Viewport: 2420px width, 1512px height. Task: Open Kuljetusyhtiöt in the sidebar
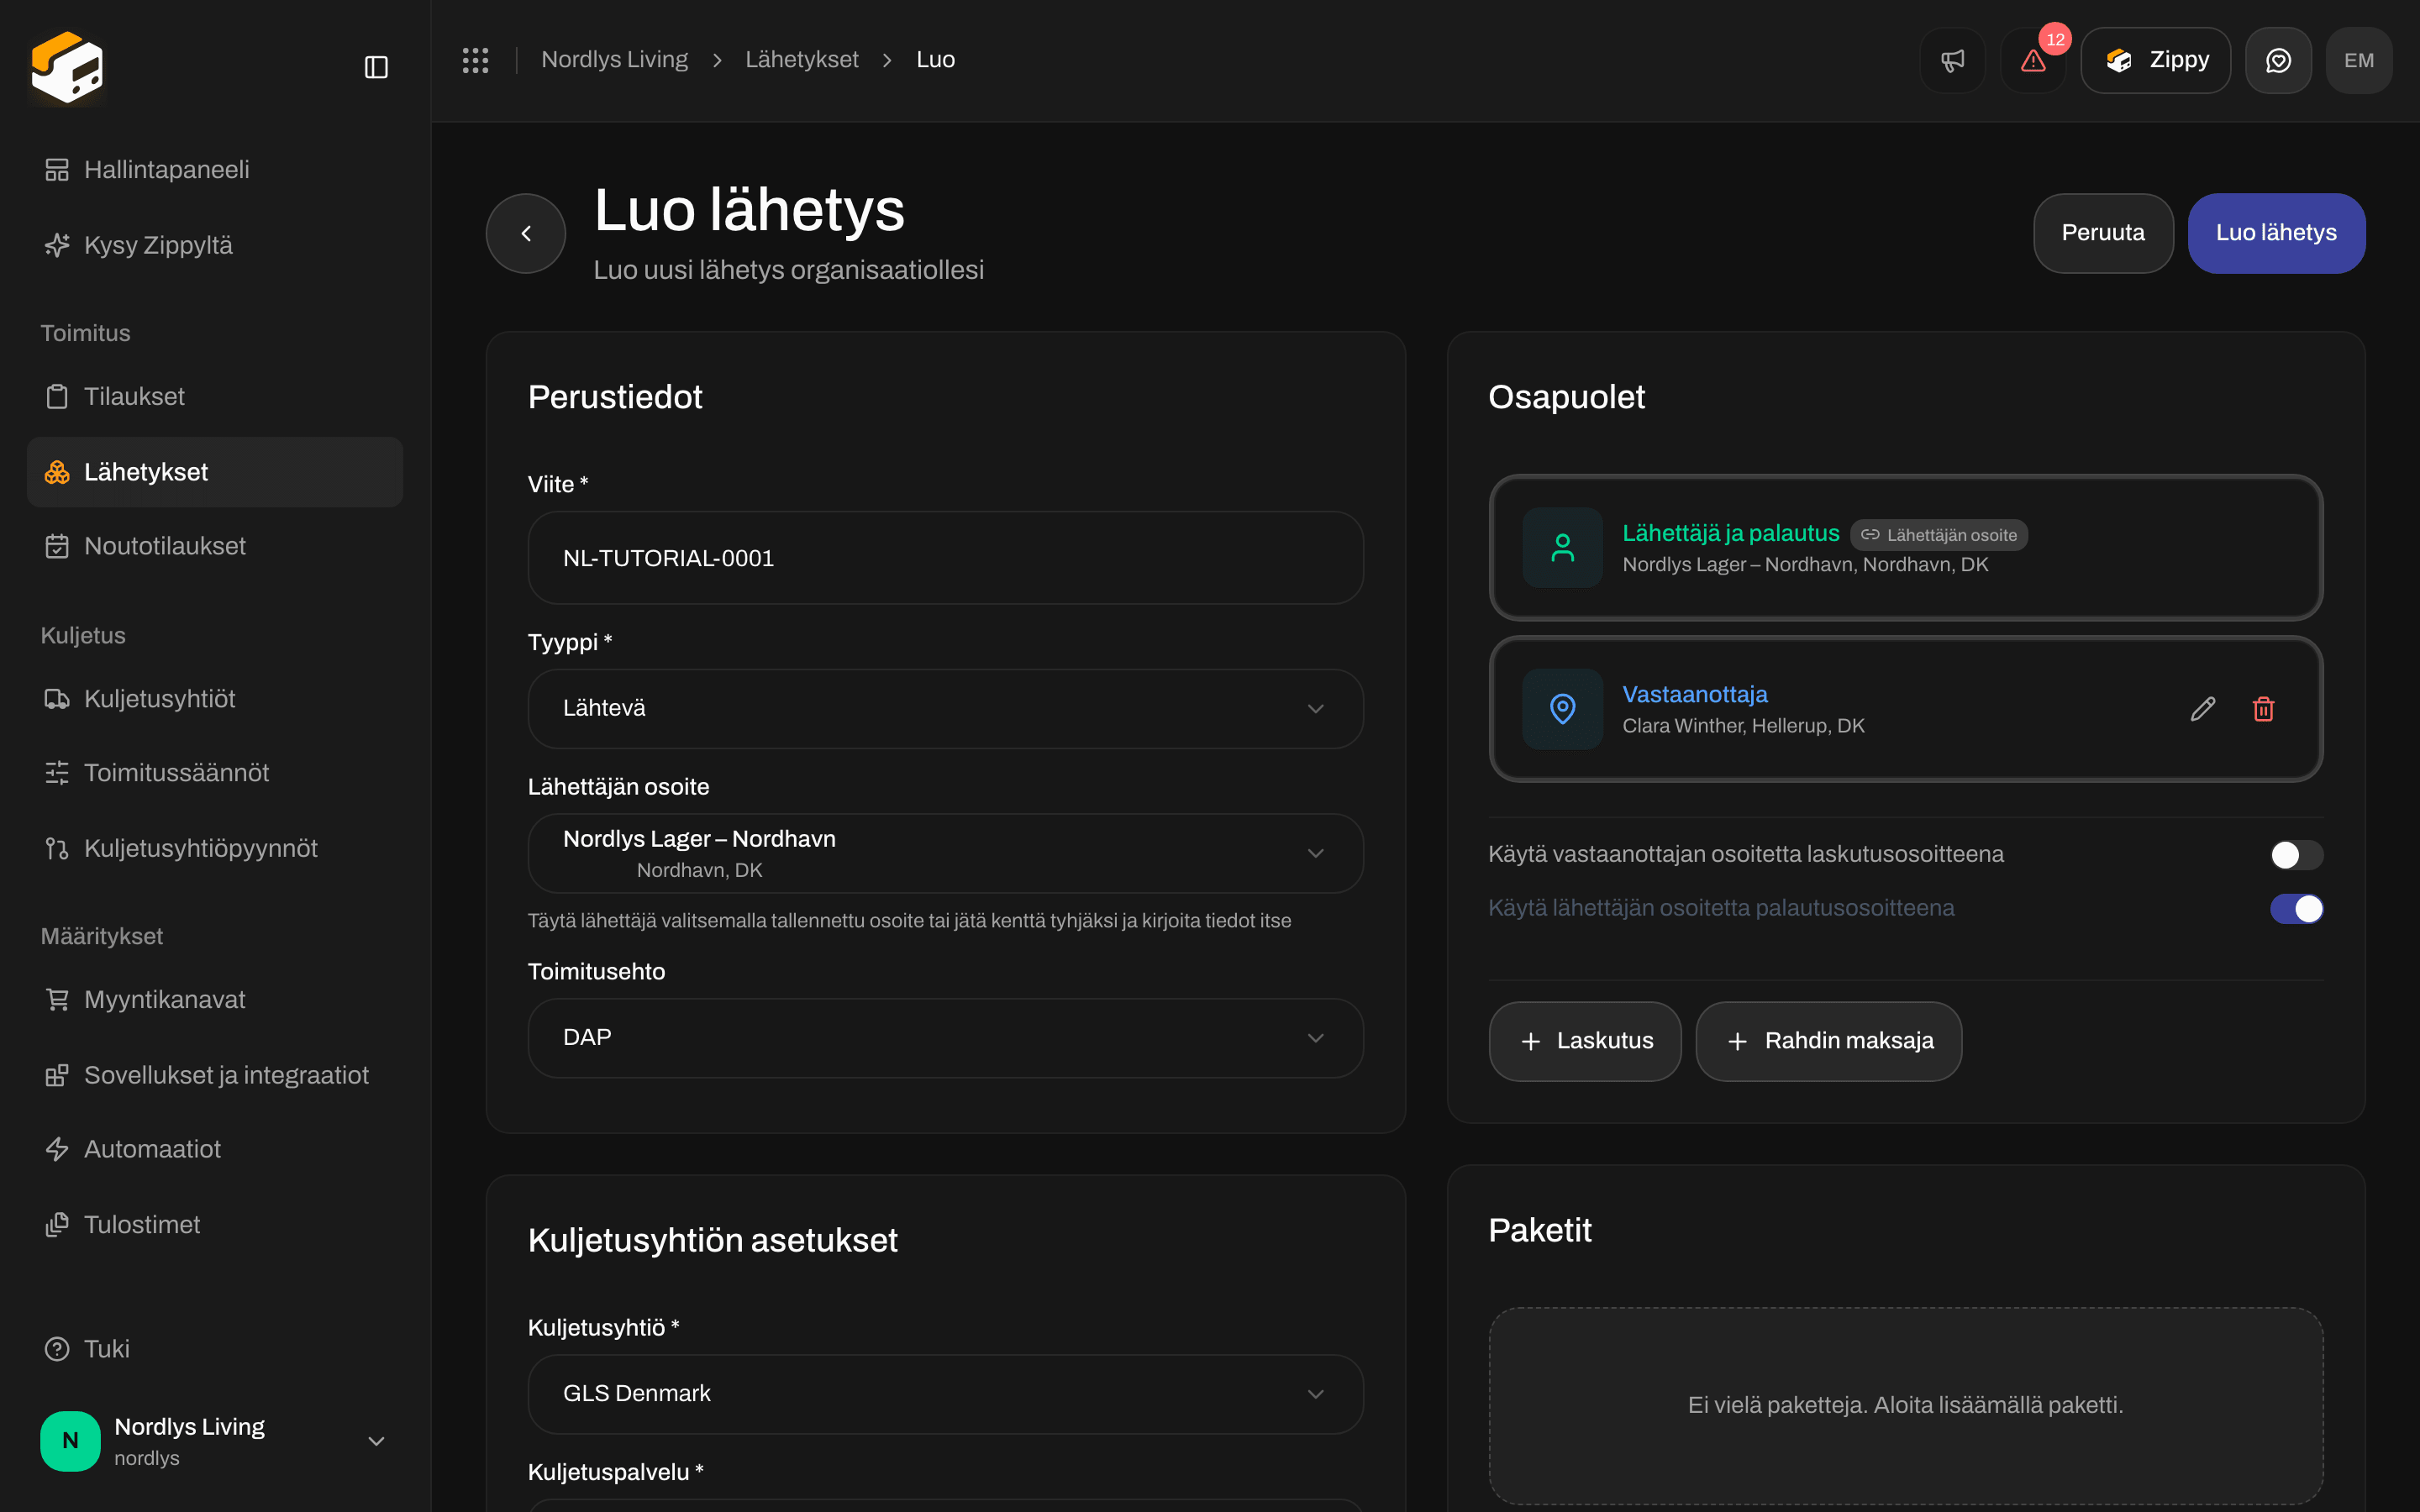pos(215,698)
